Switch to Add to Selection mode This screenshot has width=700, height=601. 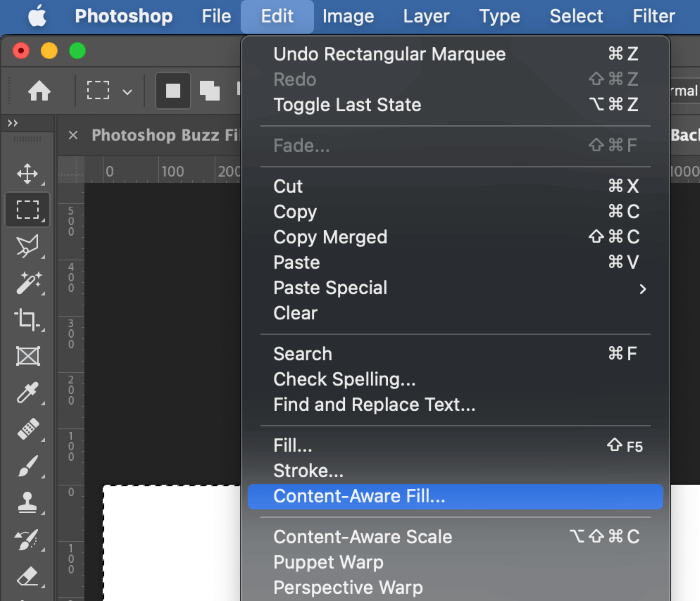pos(210,91)
